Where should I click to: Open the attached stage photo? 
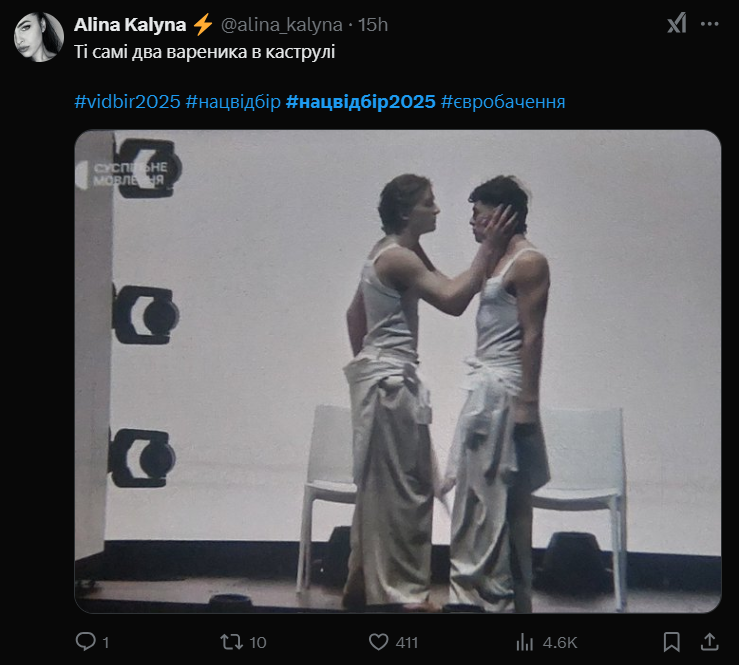point(398,371)
